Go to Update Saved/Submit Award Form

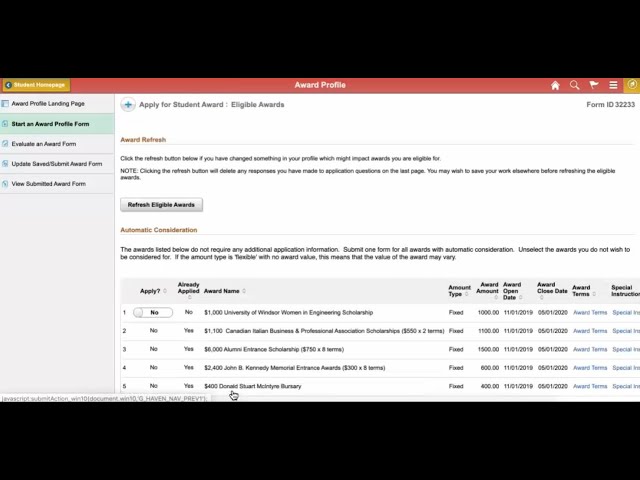[x=56, y=164]
